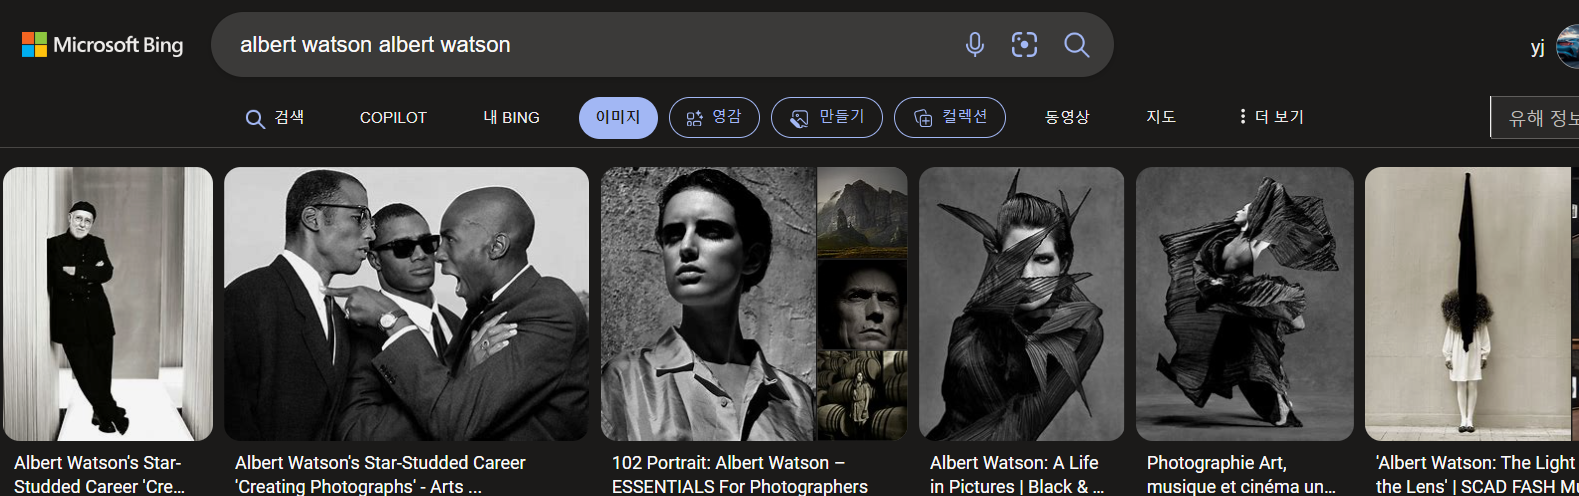This screenshot has height=496, width=1579.
Task: Click the yj username text
Action: coord(1538,47)
